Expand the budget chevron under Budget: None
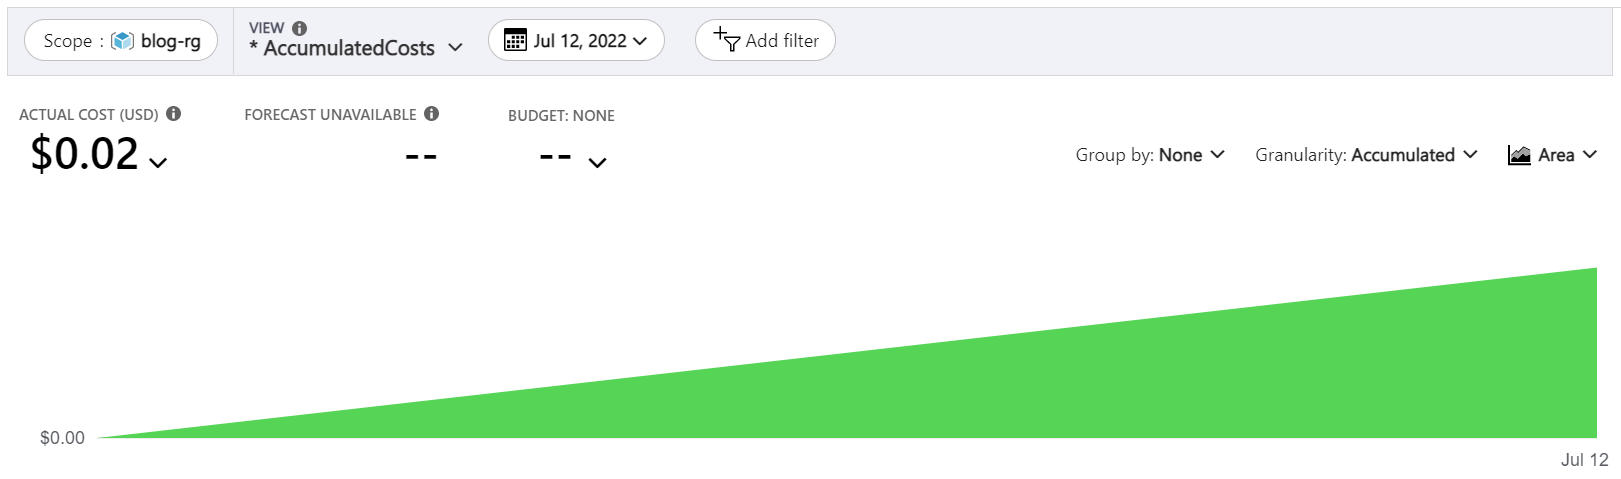 597,163
